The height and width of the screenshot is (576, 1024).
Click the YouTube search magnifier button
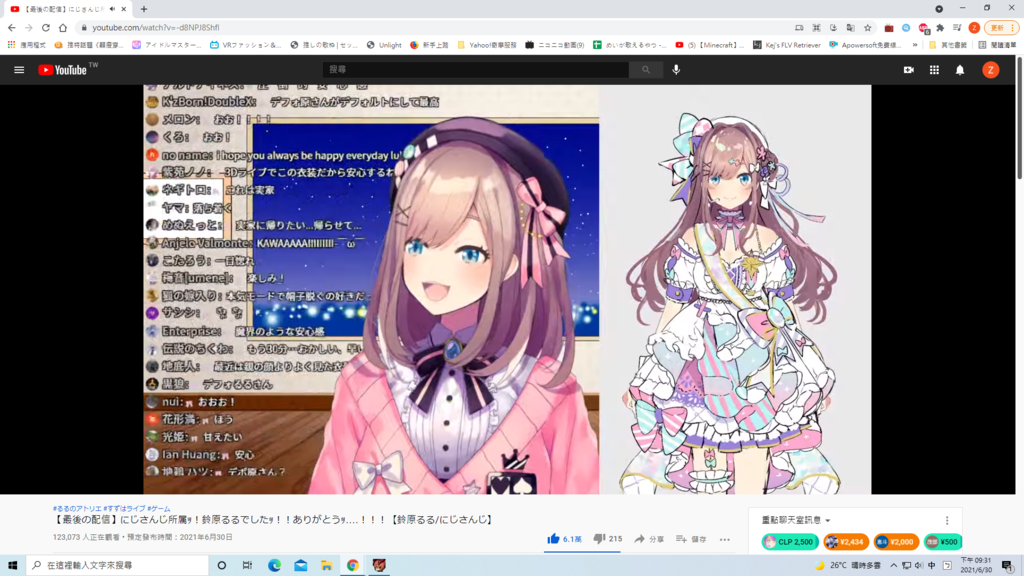645,69
